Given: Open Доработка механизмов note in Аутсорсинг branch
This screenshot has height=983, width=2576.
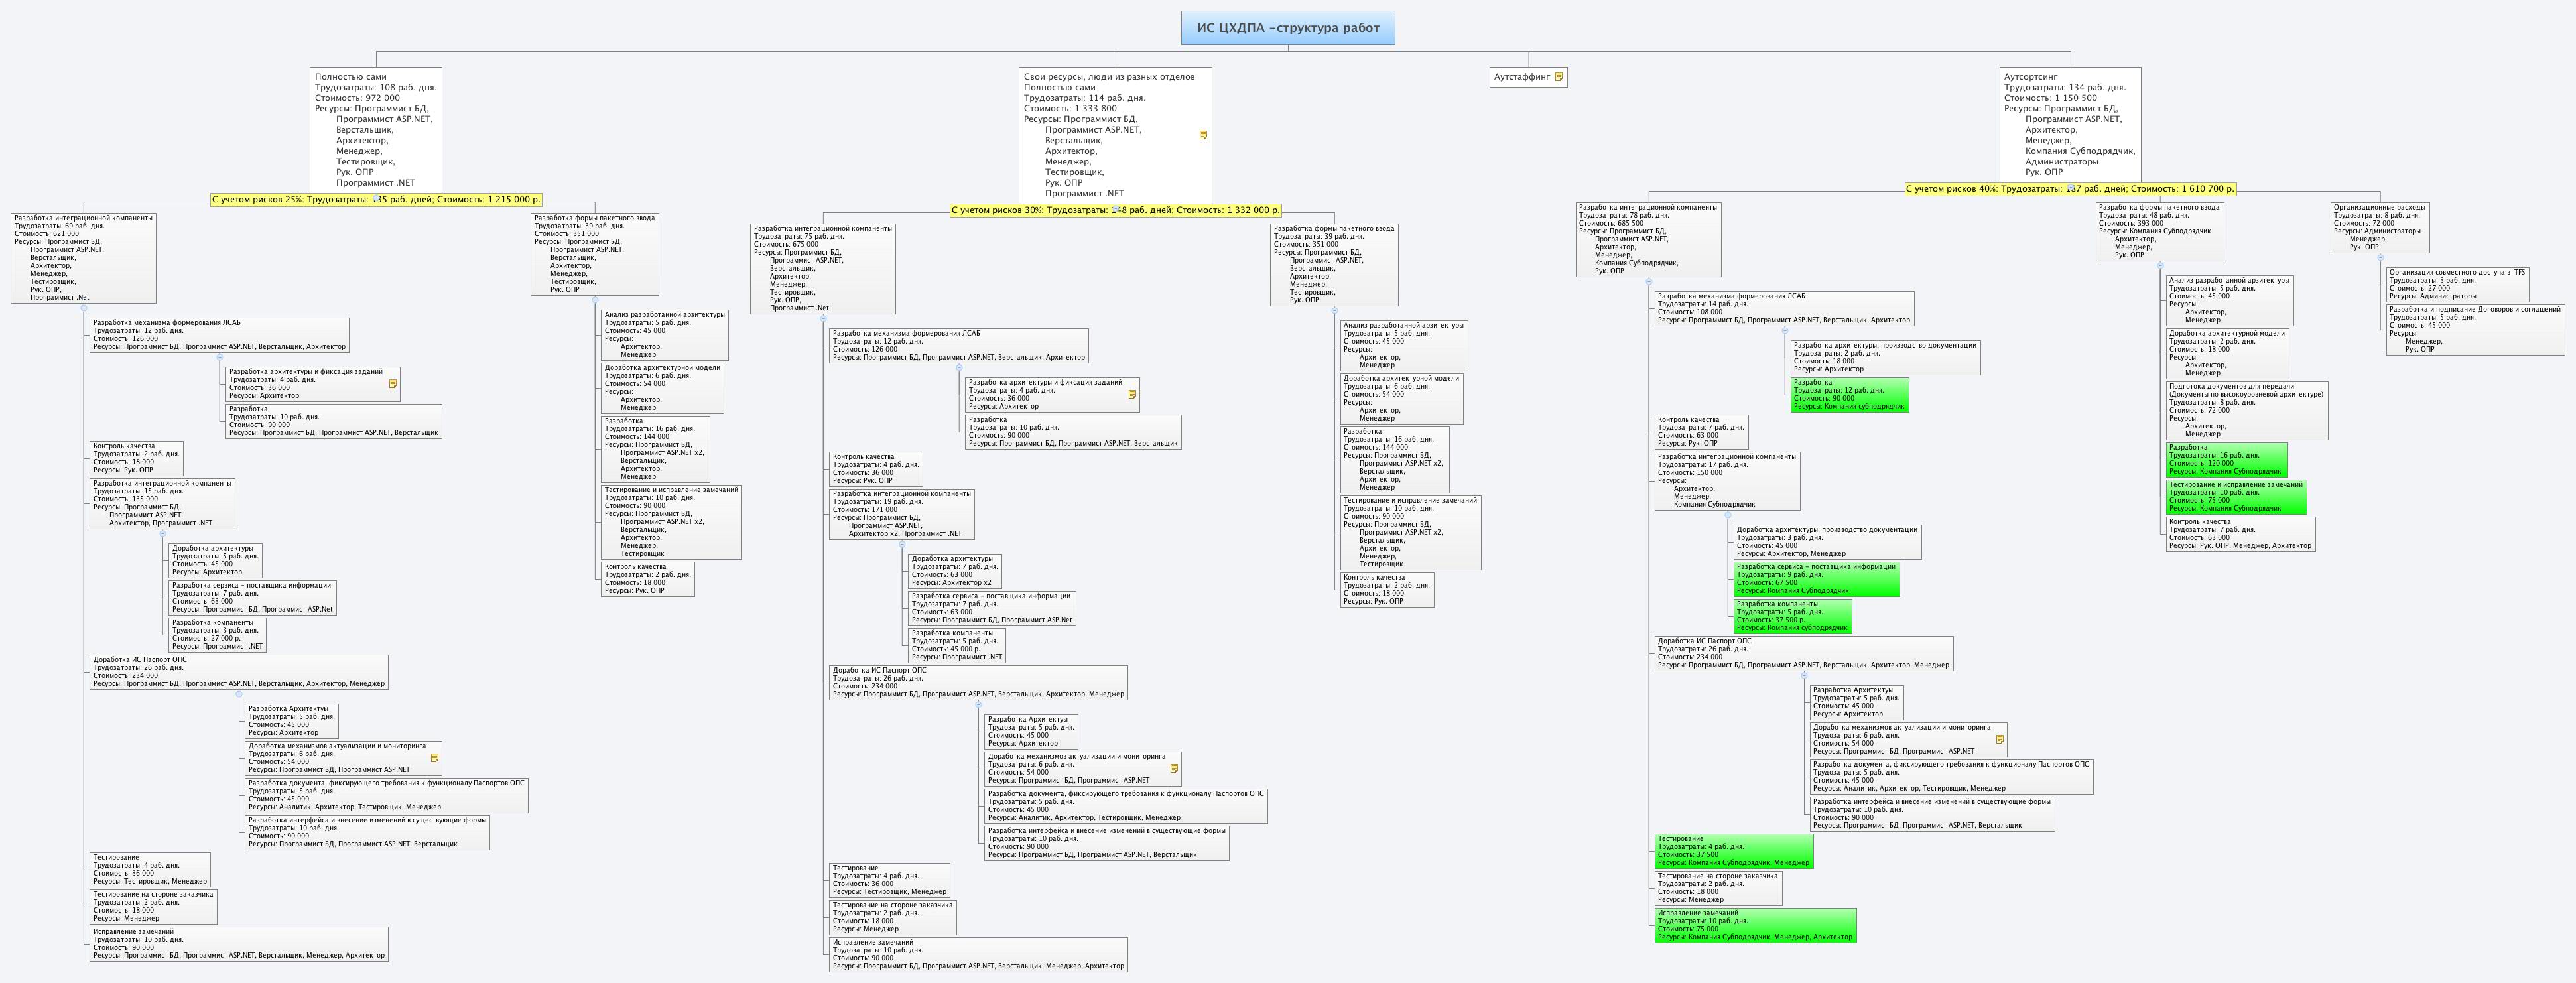Looking at the screenshot, I should [1999, 740].
